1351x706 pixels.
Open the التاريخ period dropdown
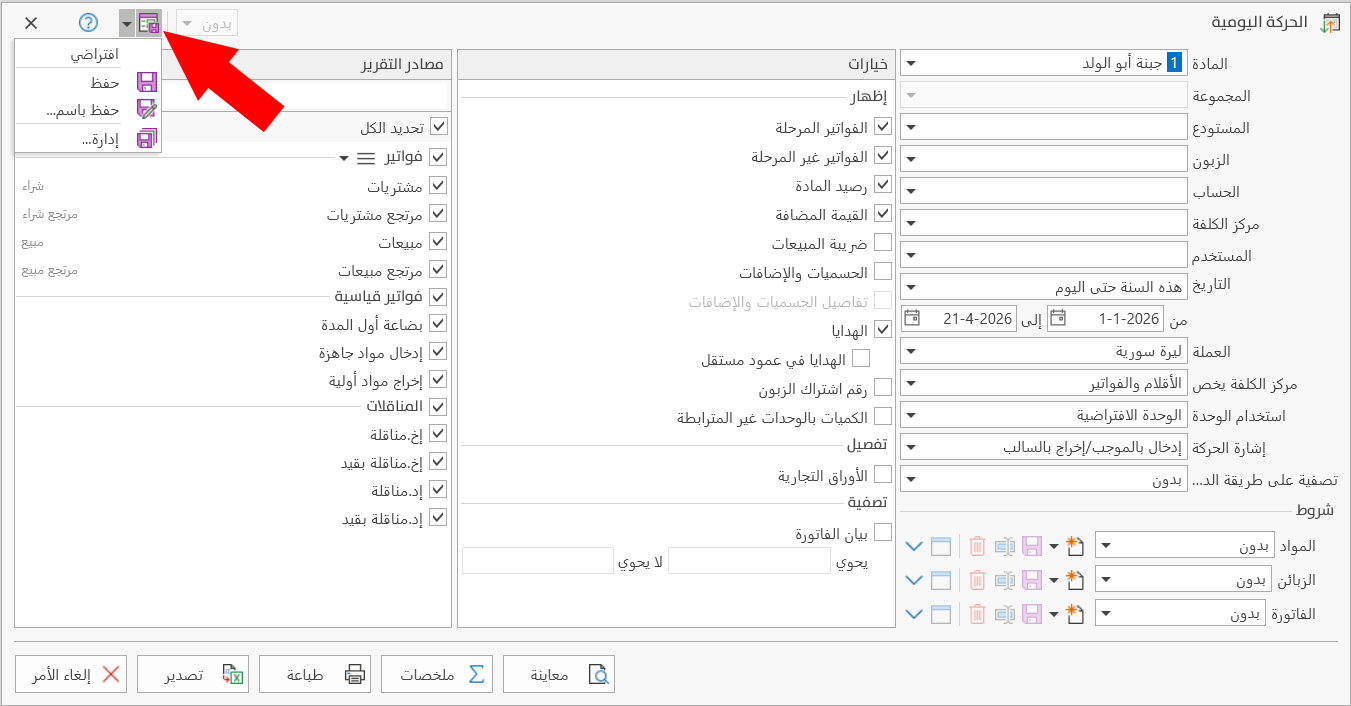[x=1045, y=286]
